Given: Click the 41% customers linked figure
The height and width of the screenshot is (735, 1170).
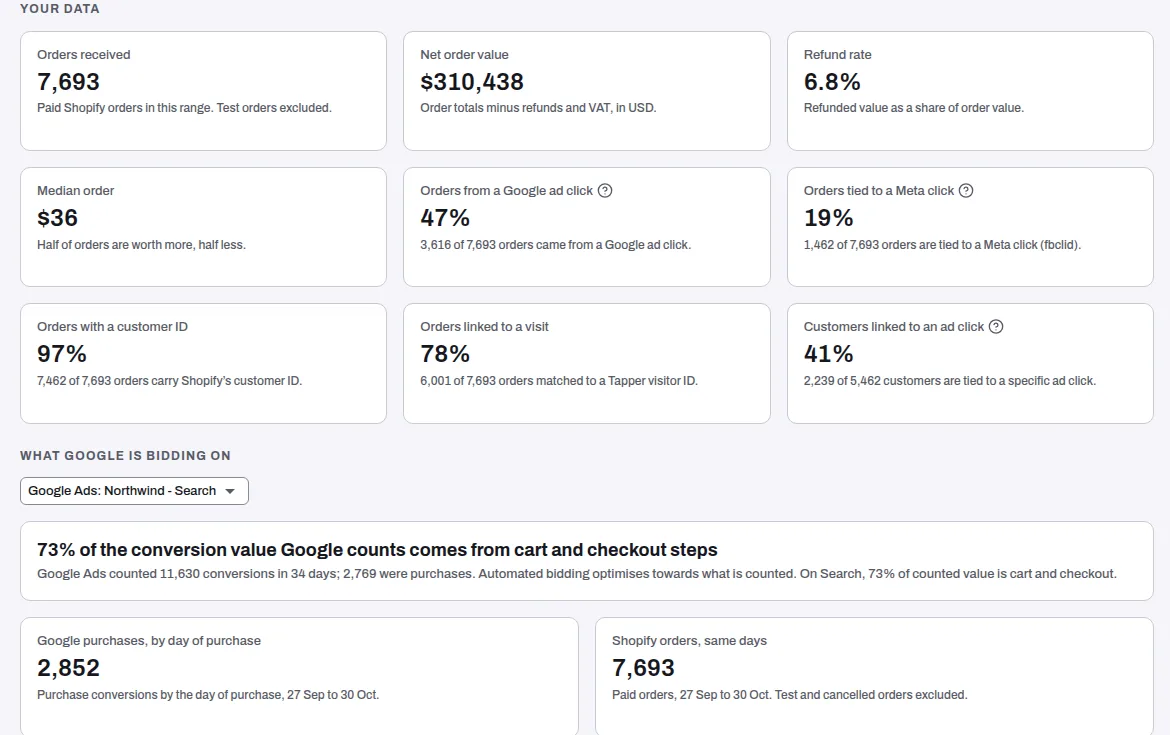Looking at the screenshot, I should coord(828,353).
